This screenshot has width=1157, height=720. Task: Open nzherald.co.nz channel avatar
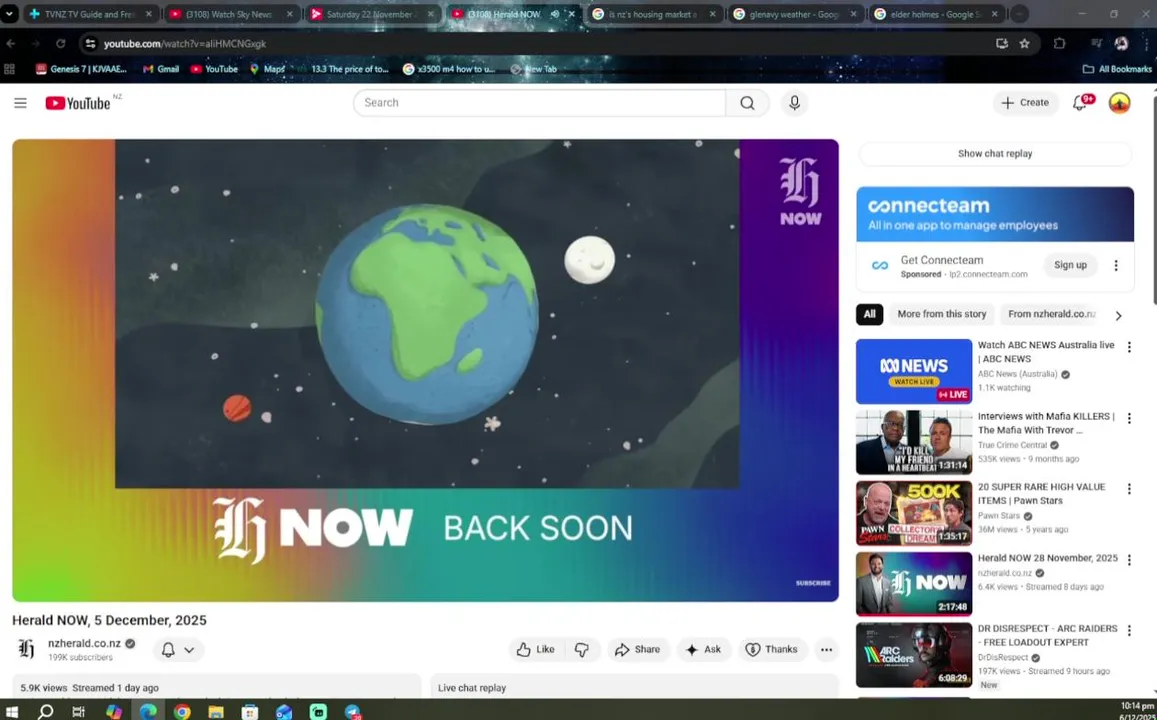tap(27, 649)
